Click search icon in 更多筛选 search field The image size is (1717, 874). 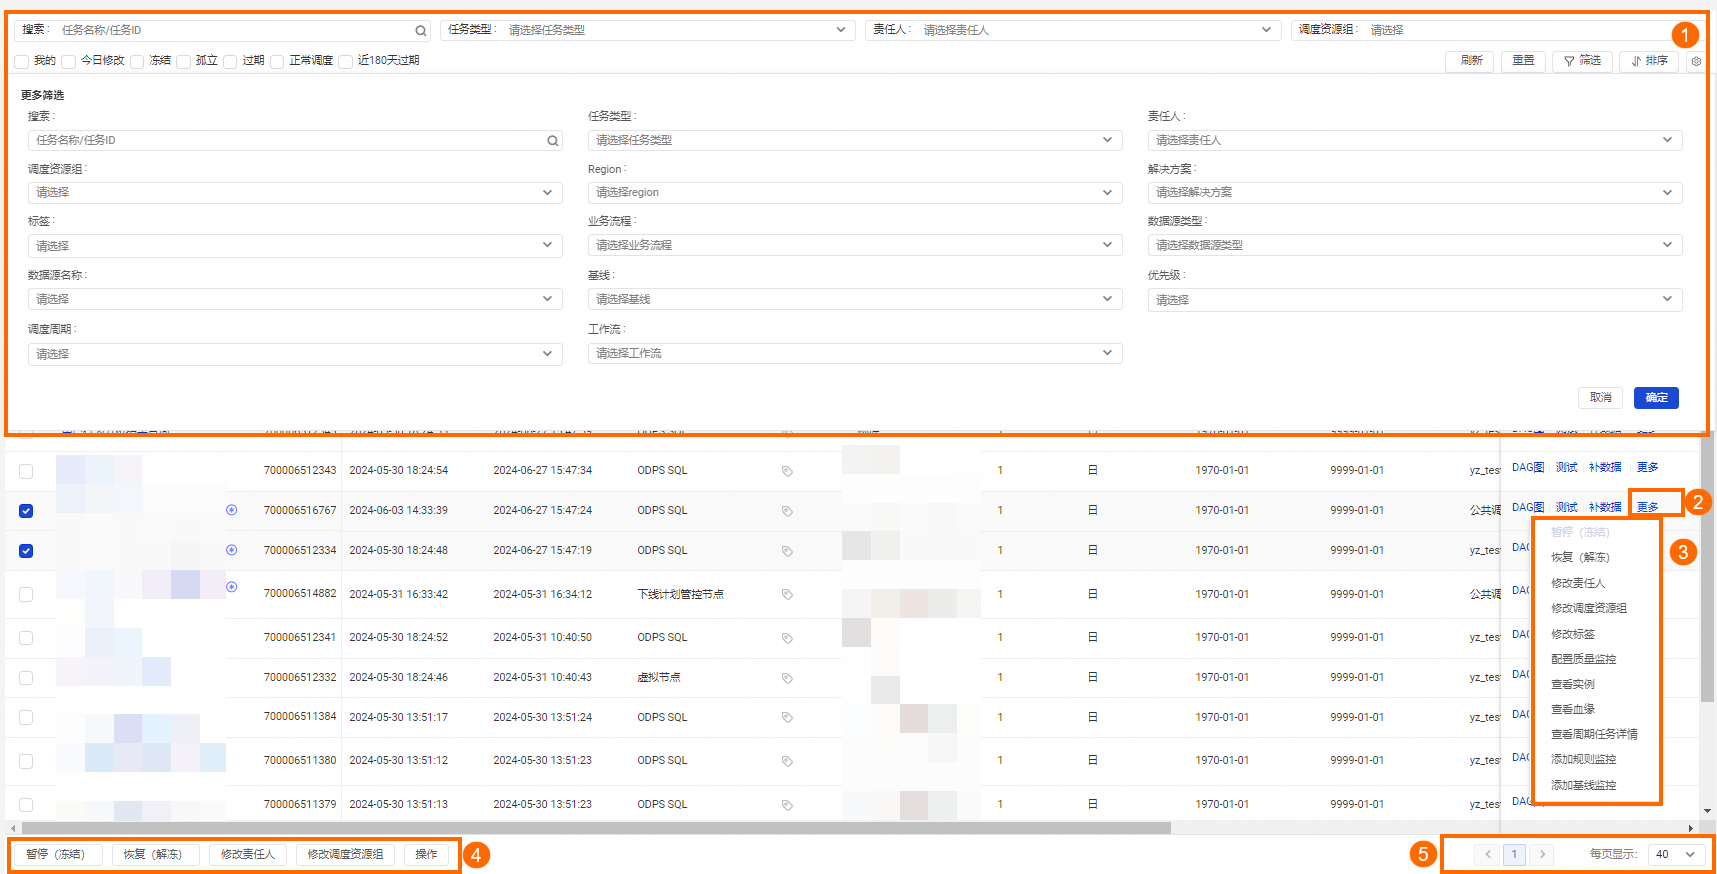[552, 141]
